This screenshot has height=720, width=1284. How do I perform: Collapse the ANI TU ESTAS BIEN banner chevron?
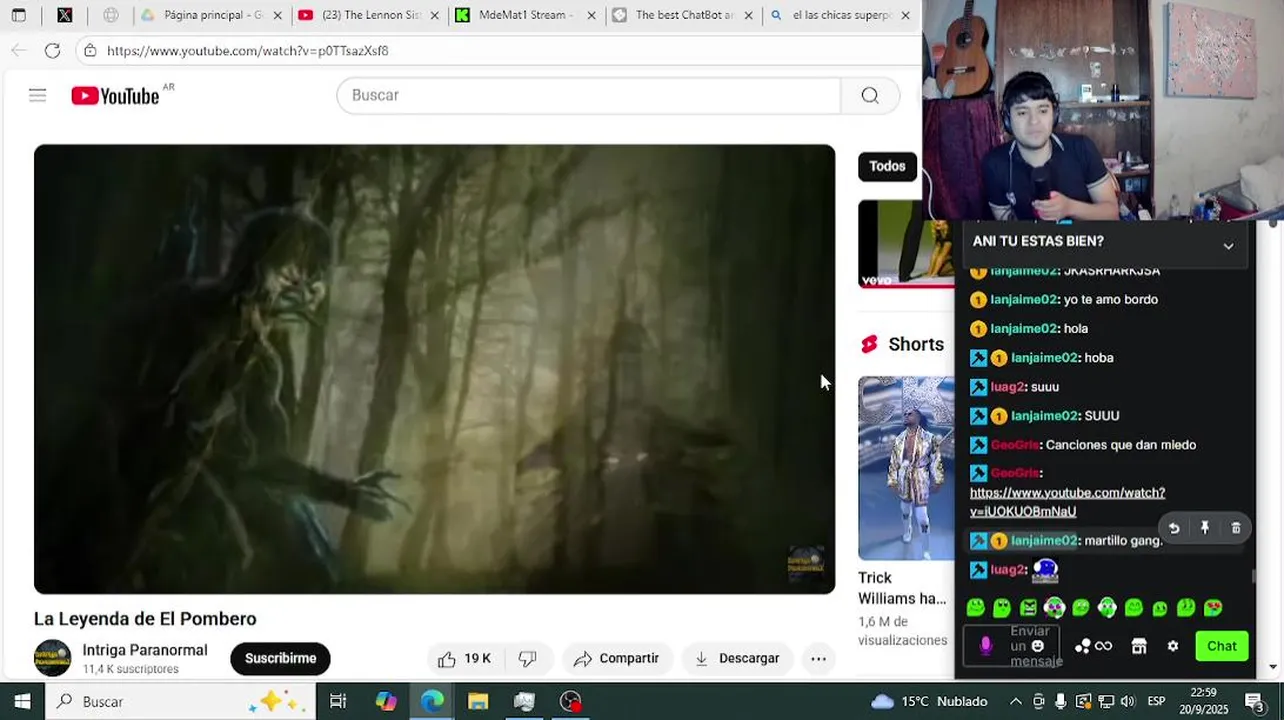(x=1228, y=245)
